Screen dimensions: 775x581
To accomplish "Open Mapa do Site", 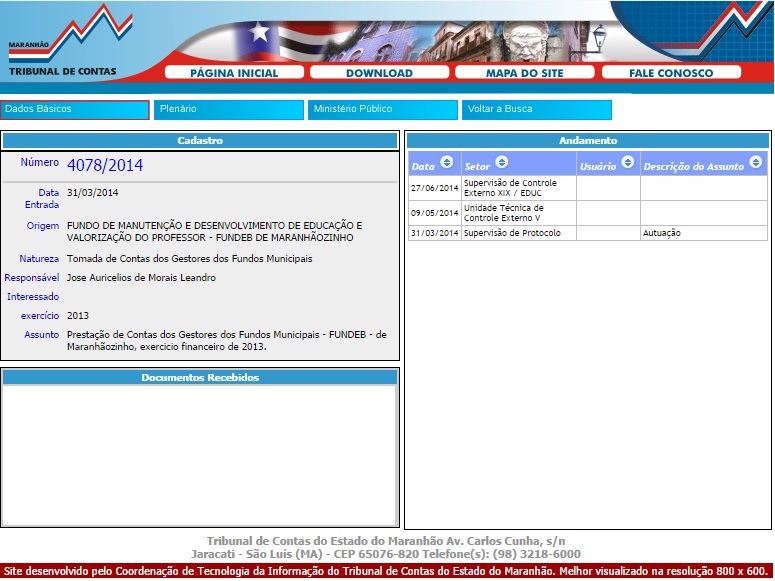I will point(524,73).
